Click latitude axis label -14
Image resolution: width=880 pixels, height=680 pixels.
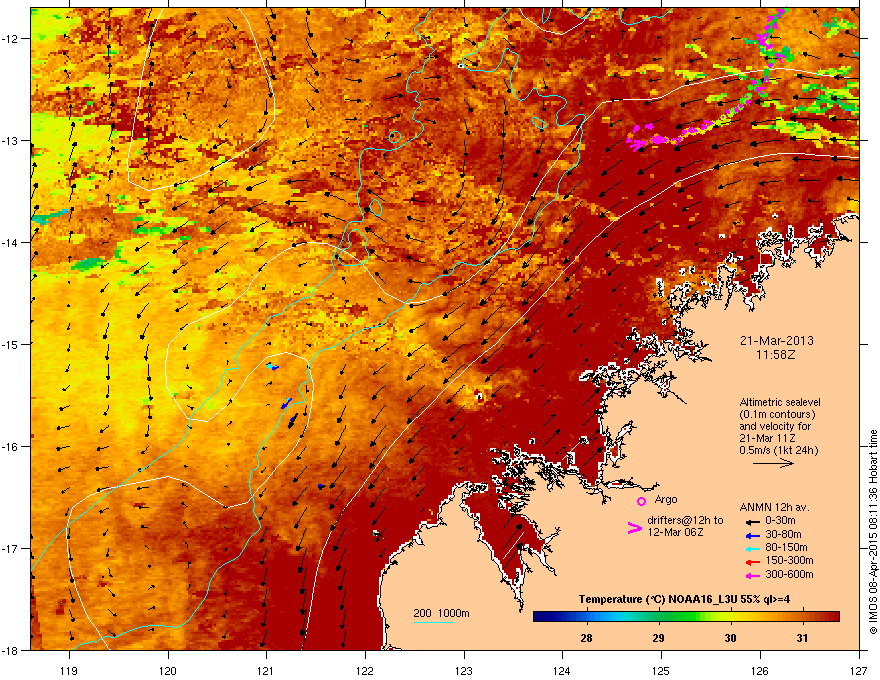[x=11, y=243]
